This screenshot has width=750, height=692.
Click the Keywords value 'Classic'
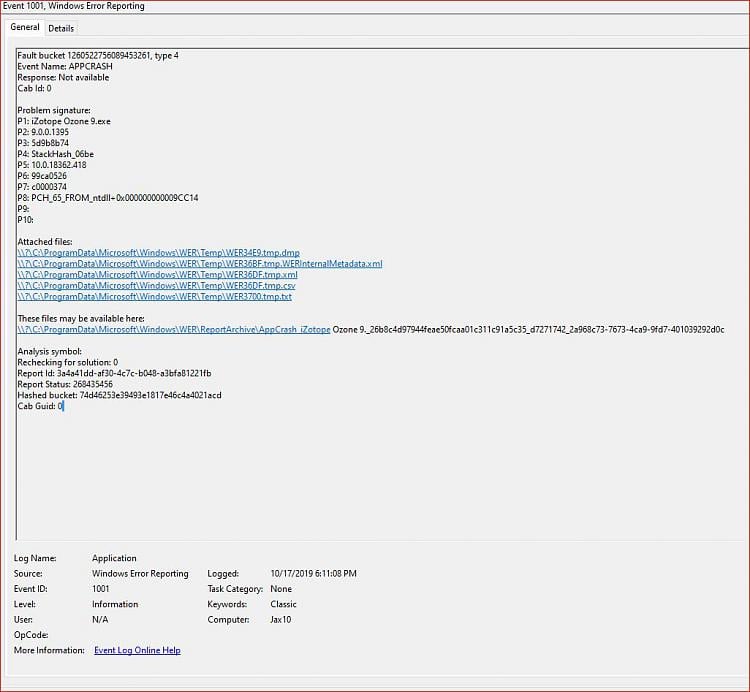[284, 604]
